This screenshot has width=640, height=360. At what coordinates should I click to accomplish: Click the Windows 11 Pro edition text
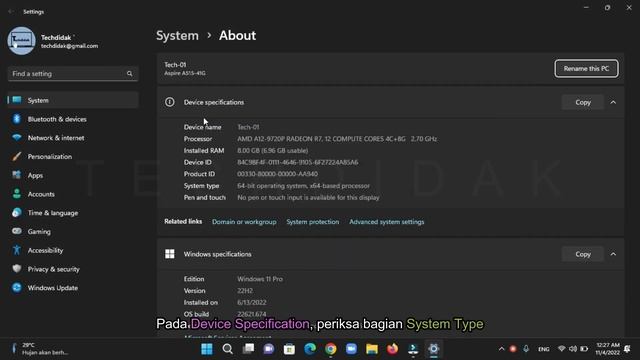click(260, 279)
